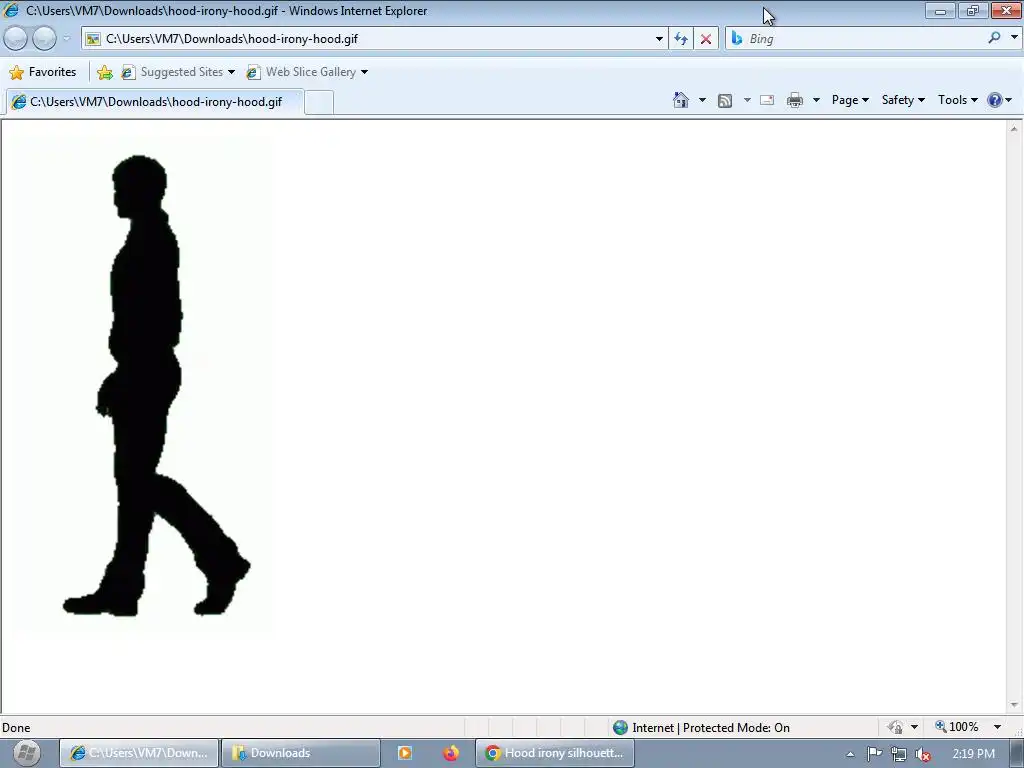Expand the Print options dropdown arrow
The height and width of the screenshot is (768, 1024).
pyautogui.click(x=816, y=100)
